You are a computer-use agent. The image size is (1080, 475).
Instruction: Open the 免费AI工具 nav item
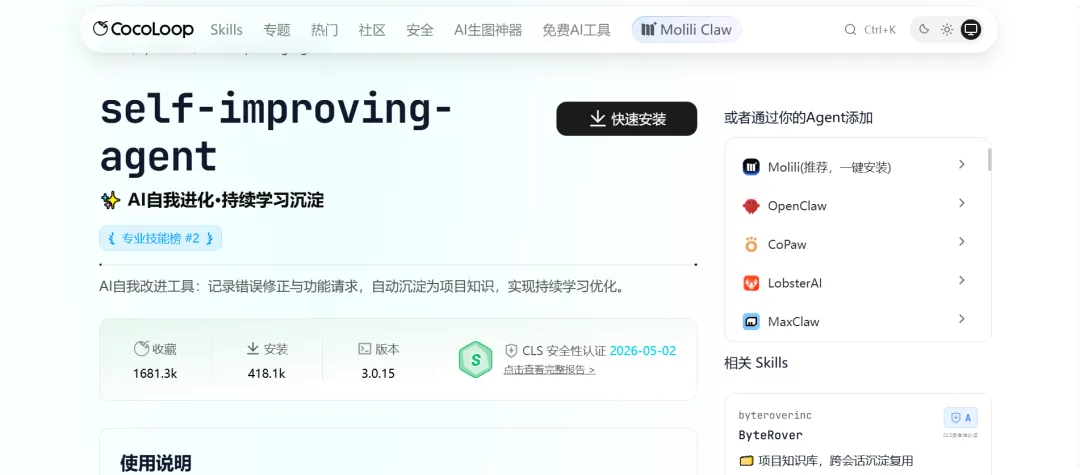click(577, 30)
